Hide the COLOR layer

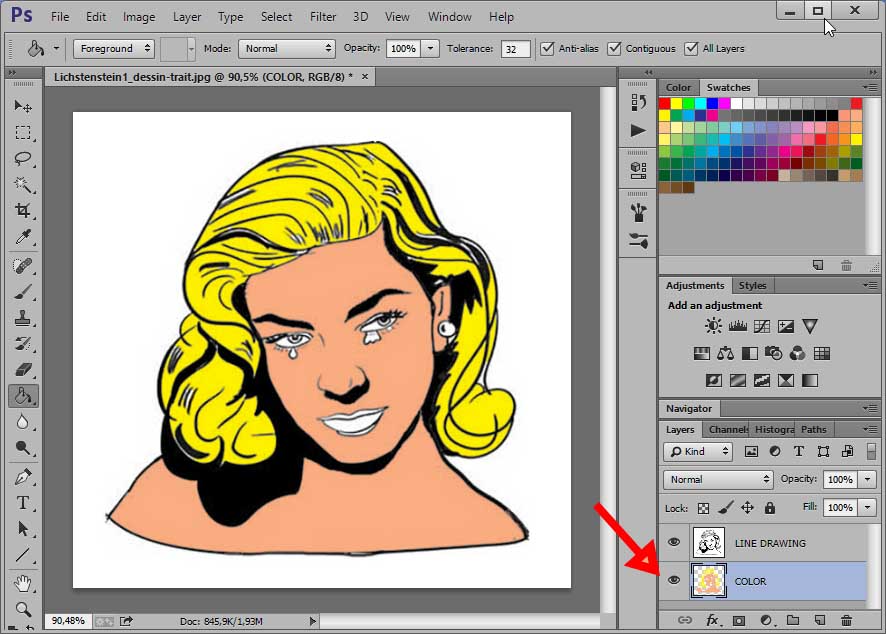point(674,580)
